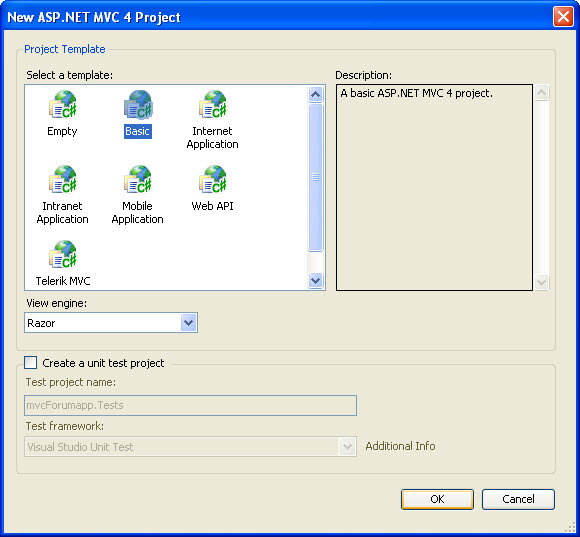Pick the Web API template icon

213,179
